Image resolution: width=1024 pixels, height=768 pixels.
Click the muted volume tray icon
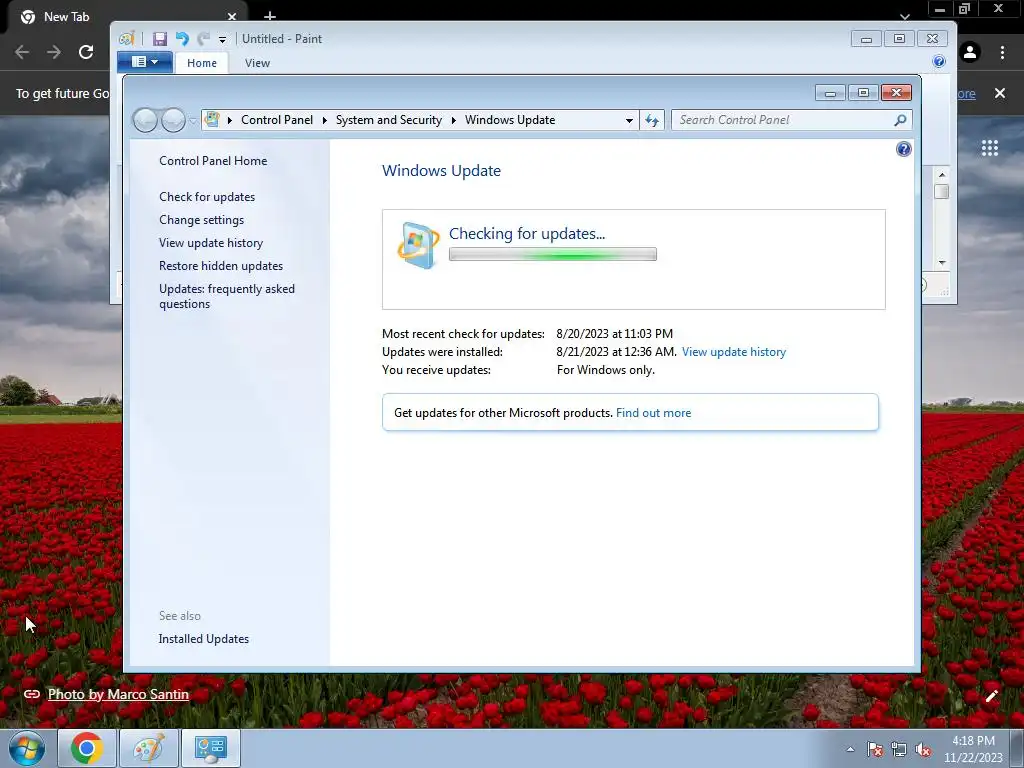point(923,749)
